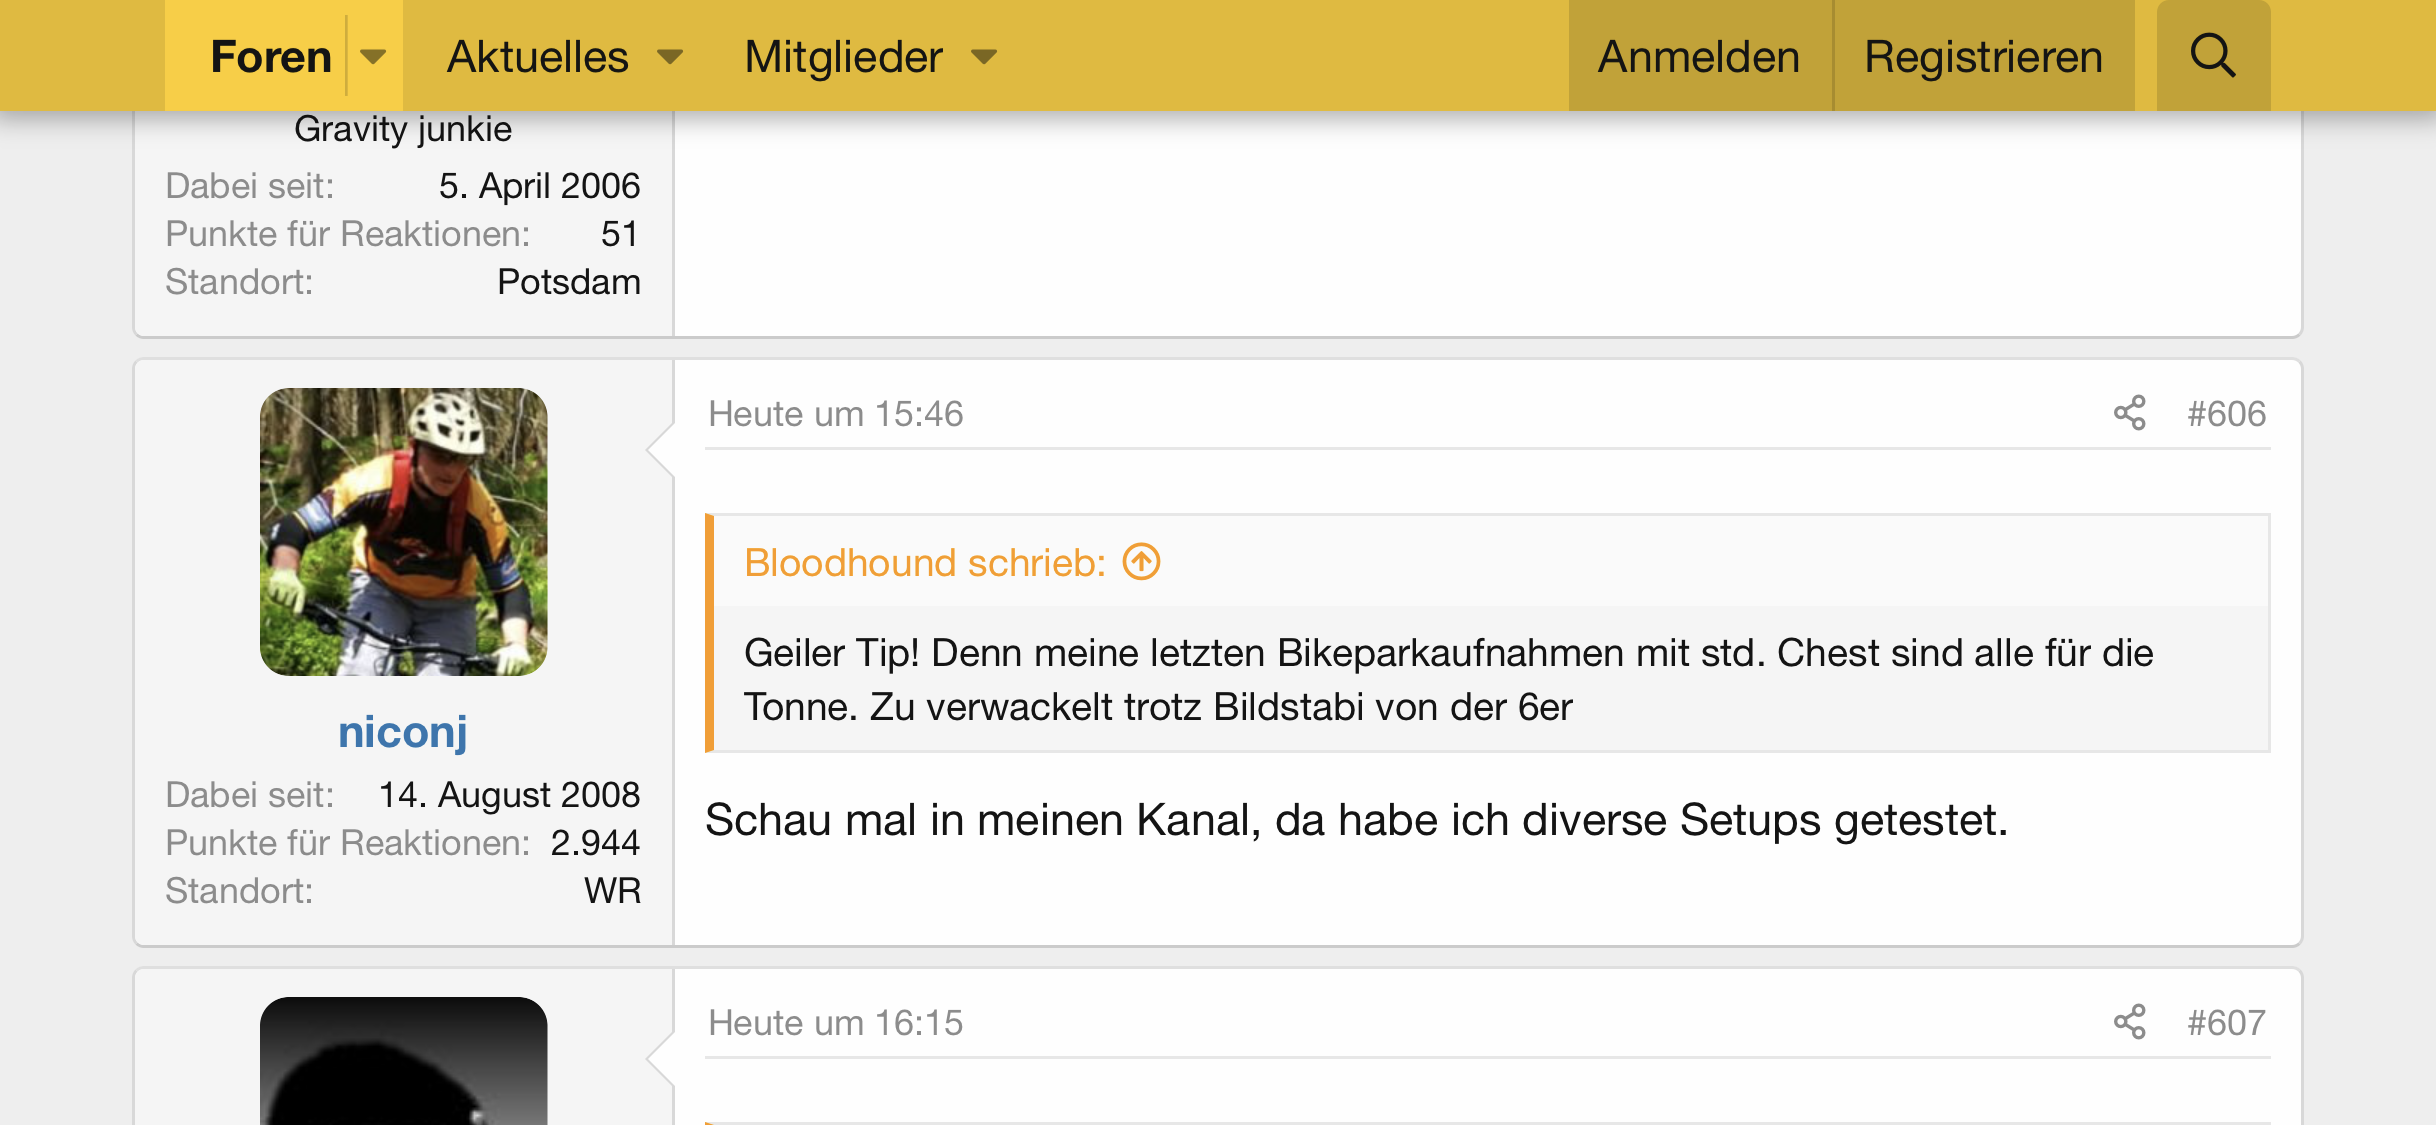Open the dark avatar of post #607
The image size is (2436, 1125).
(x=404, y=1061)
